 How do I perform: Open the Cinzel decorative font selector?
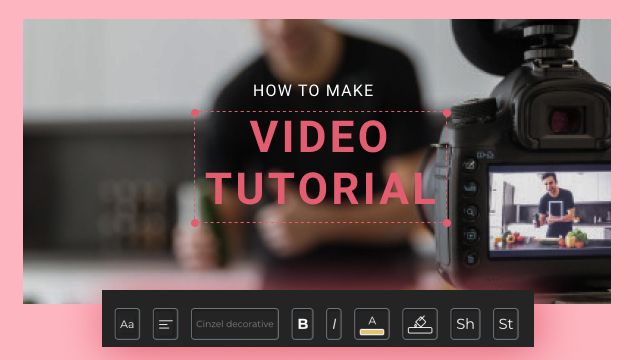coord(235,324)
